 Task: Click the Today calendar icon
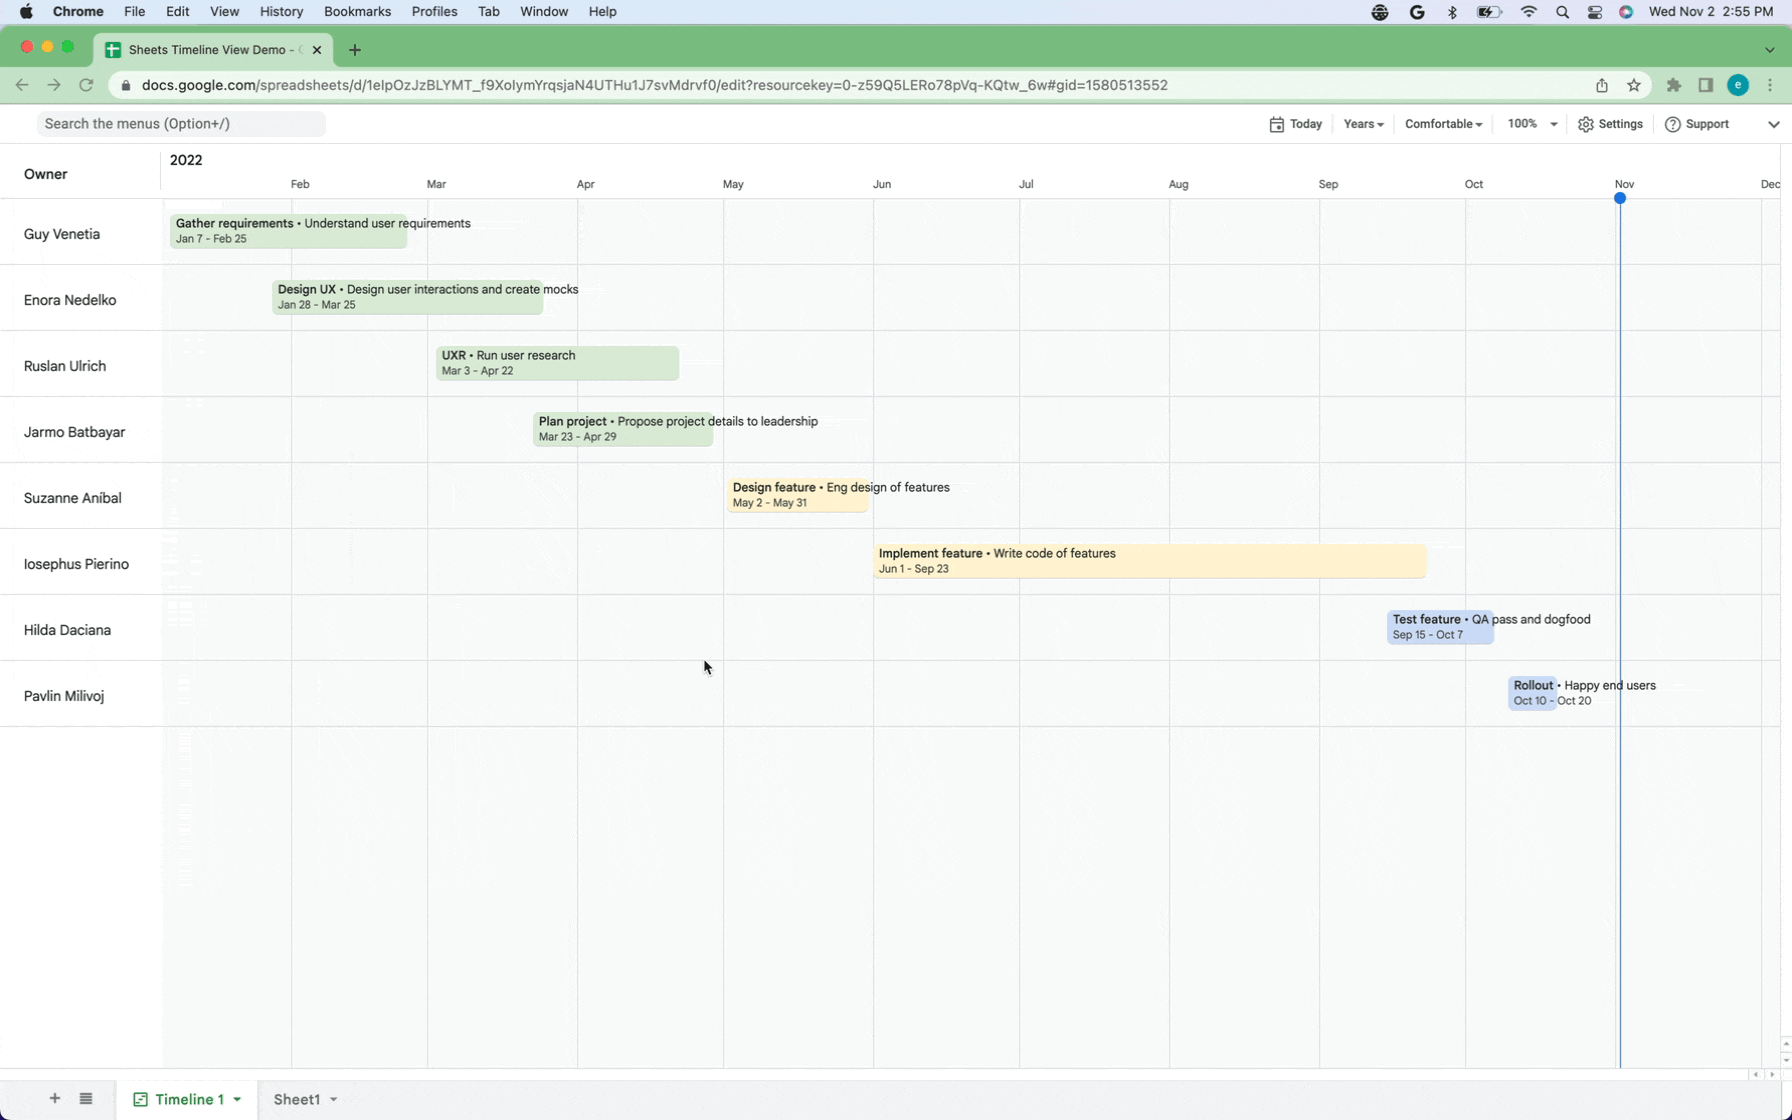(1277, 124)
